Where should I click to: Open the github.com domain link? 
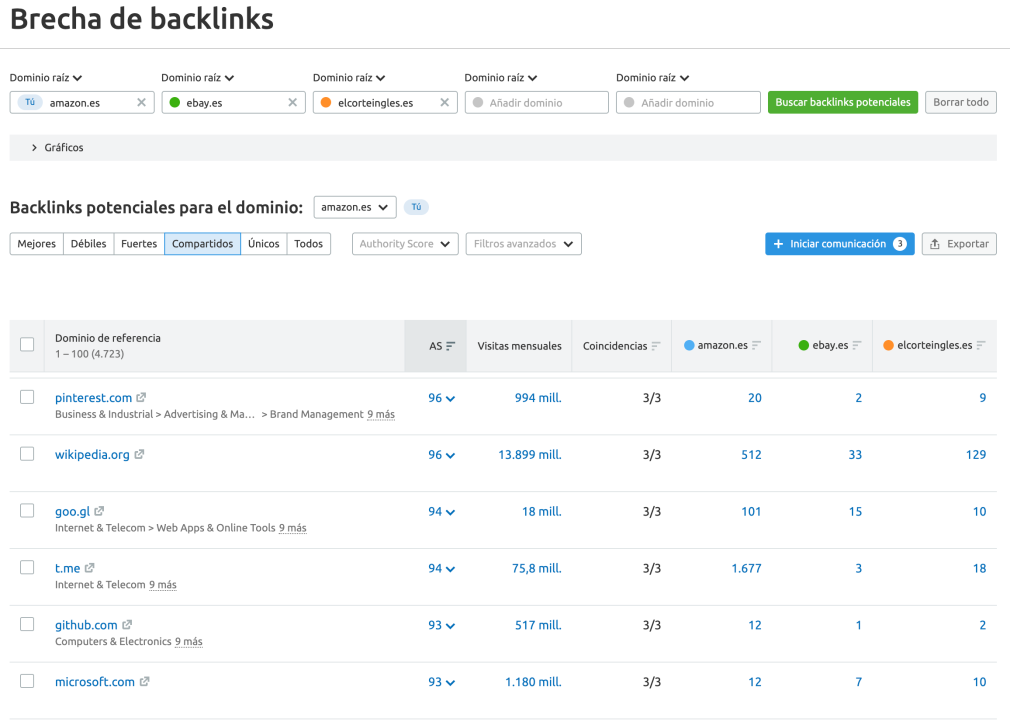point(86,625)
